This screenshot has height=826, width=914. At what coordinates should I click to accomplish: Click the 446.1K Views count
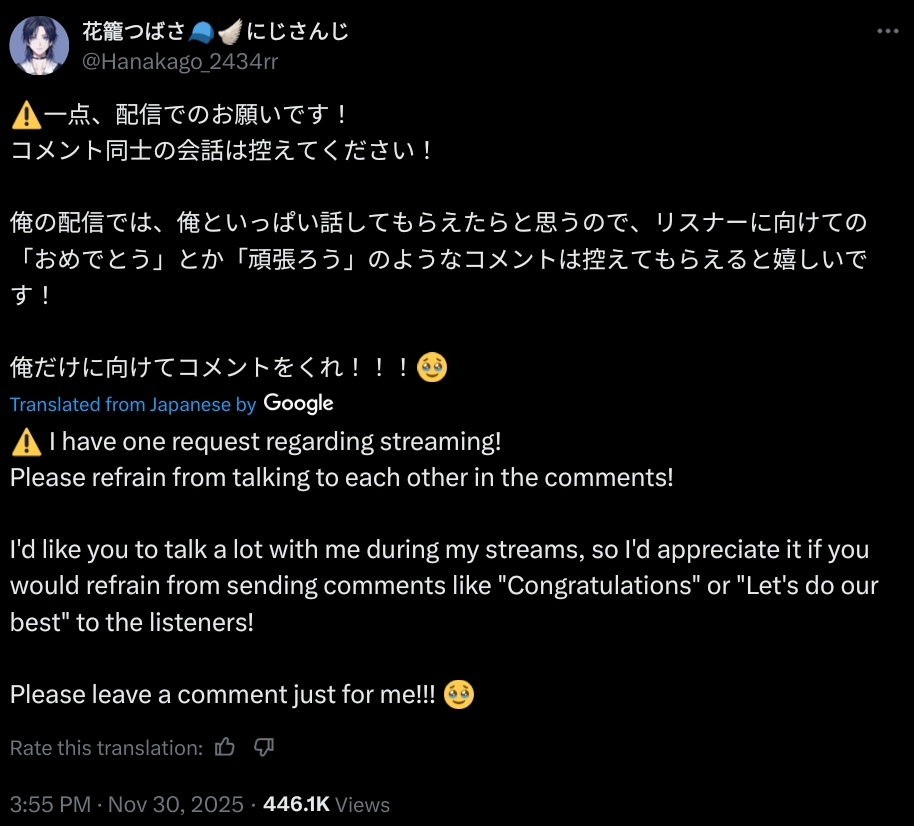tap(326, 804)
